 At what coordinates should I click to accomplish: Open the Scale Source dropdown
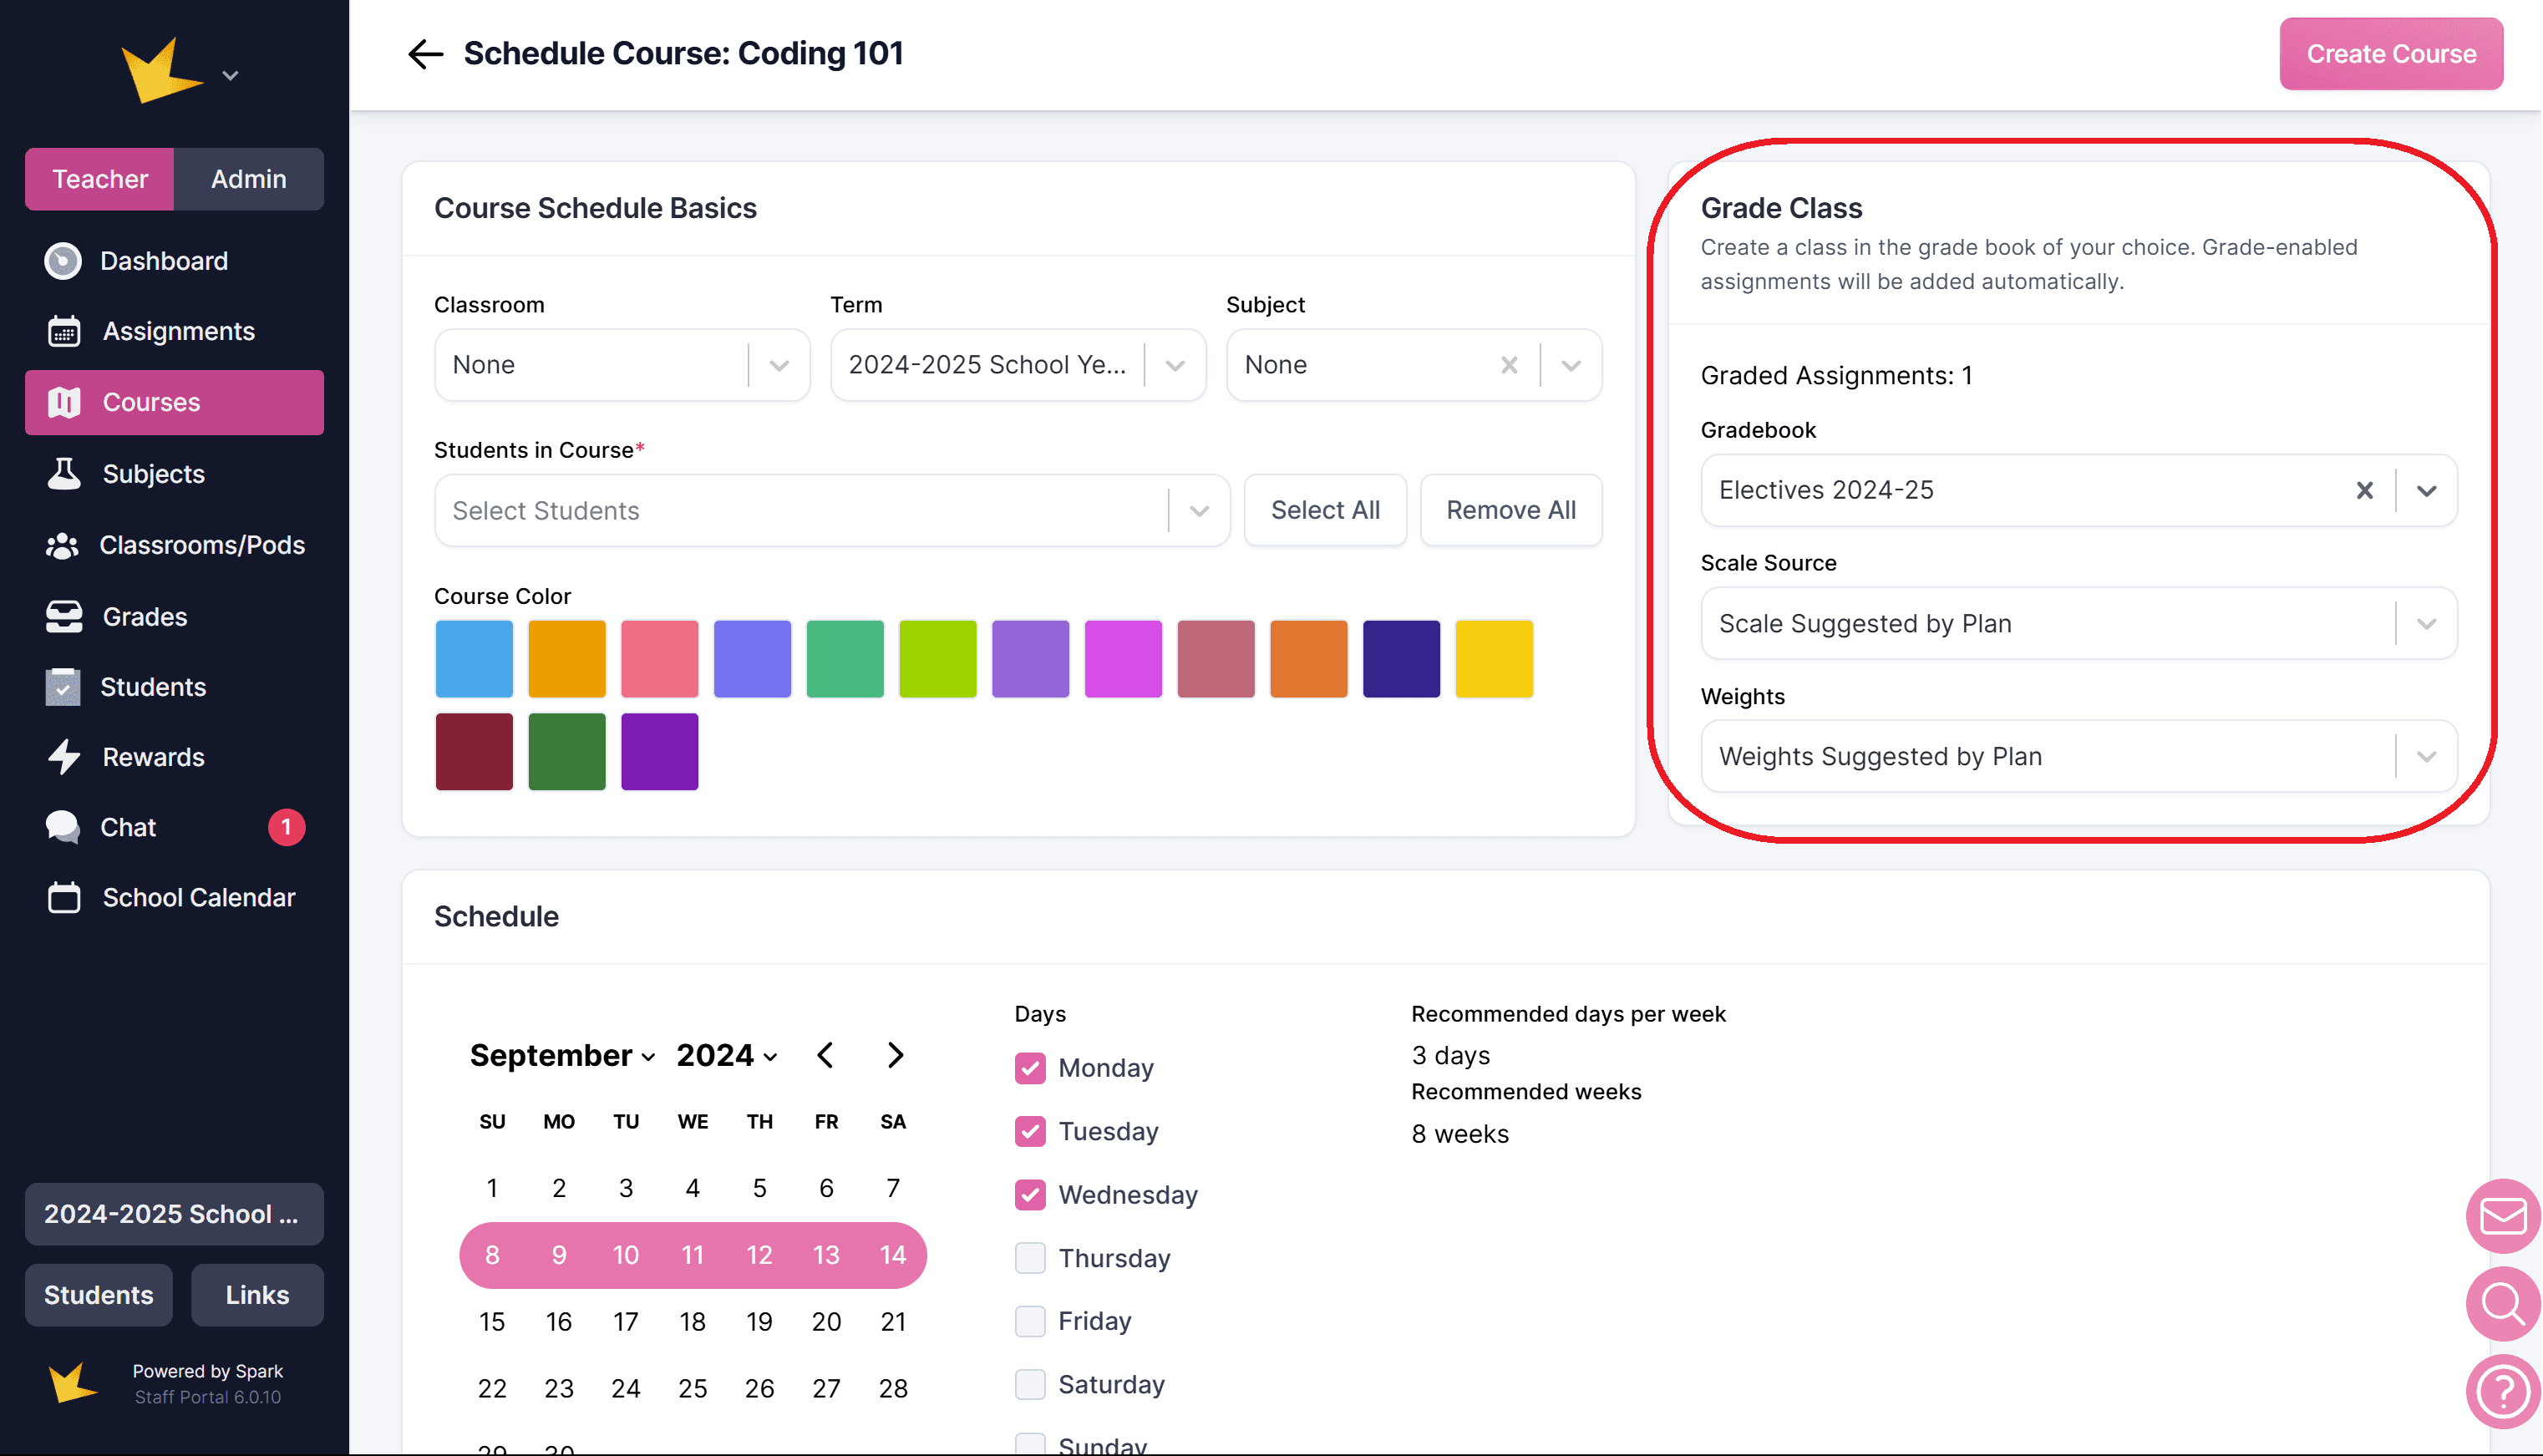point(2426,624)
